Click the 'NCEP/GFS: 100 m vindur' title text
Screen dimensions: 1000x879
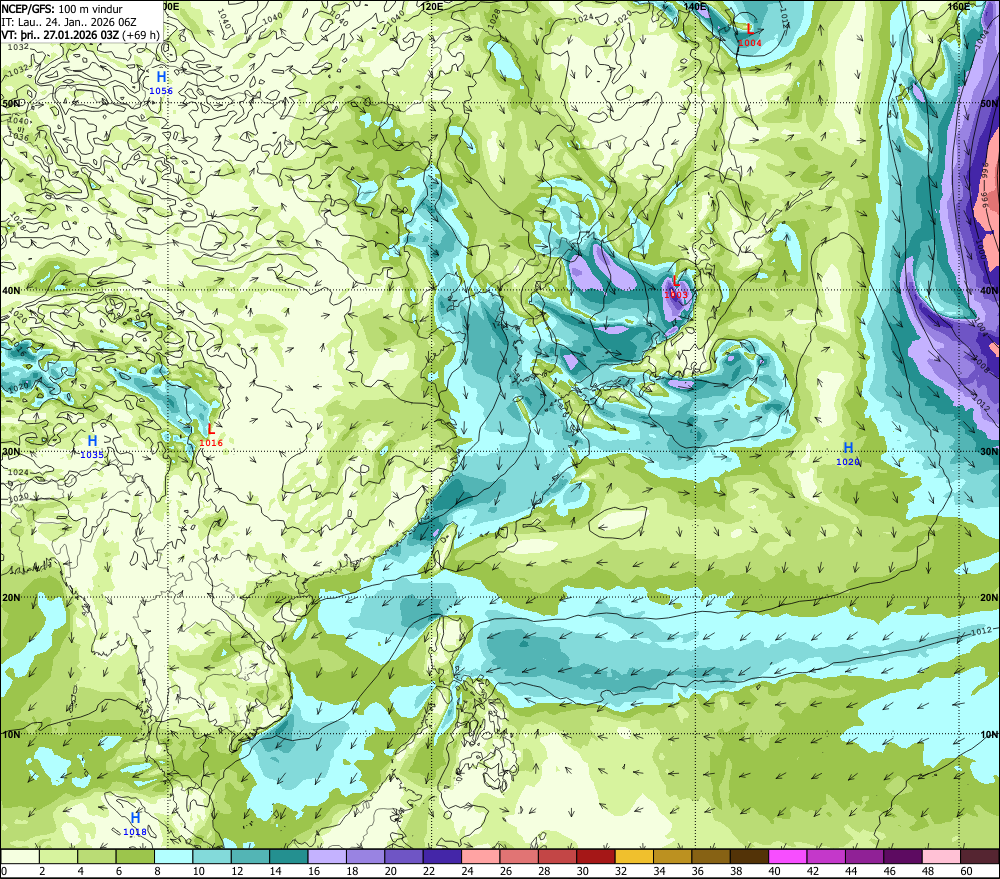click(x=62, y=9)
